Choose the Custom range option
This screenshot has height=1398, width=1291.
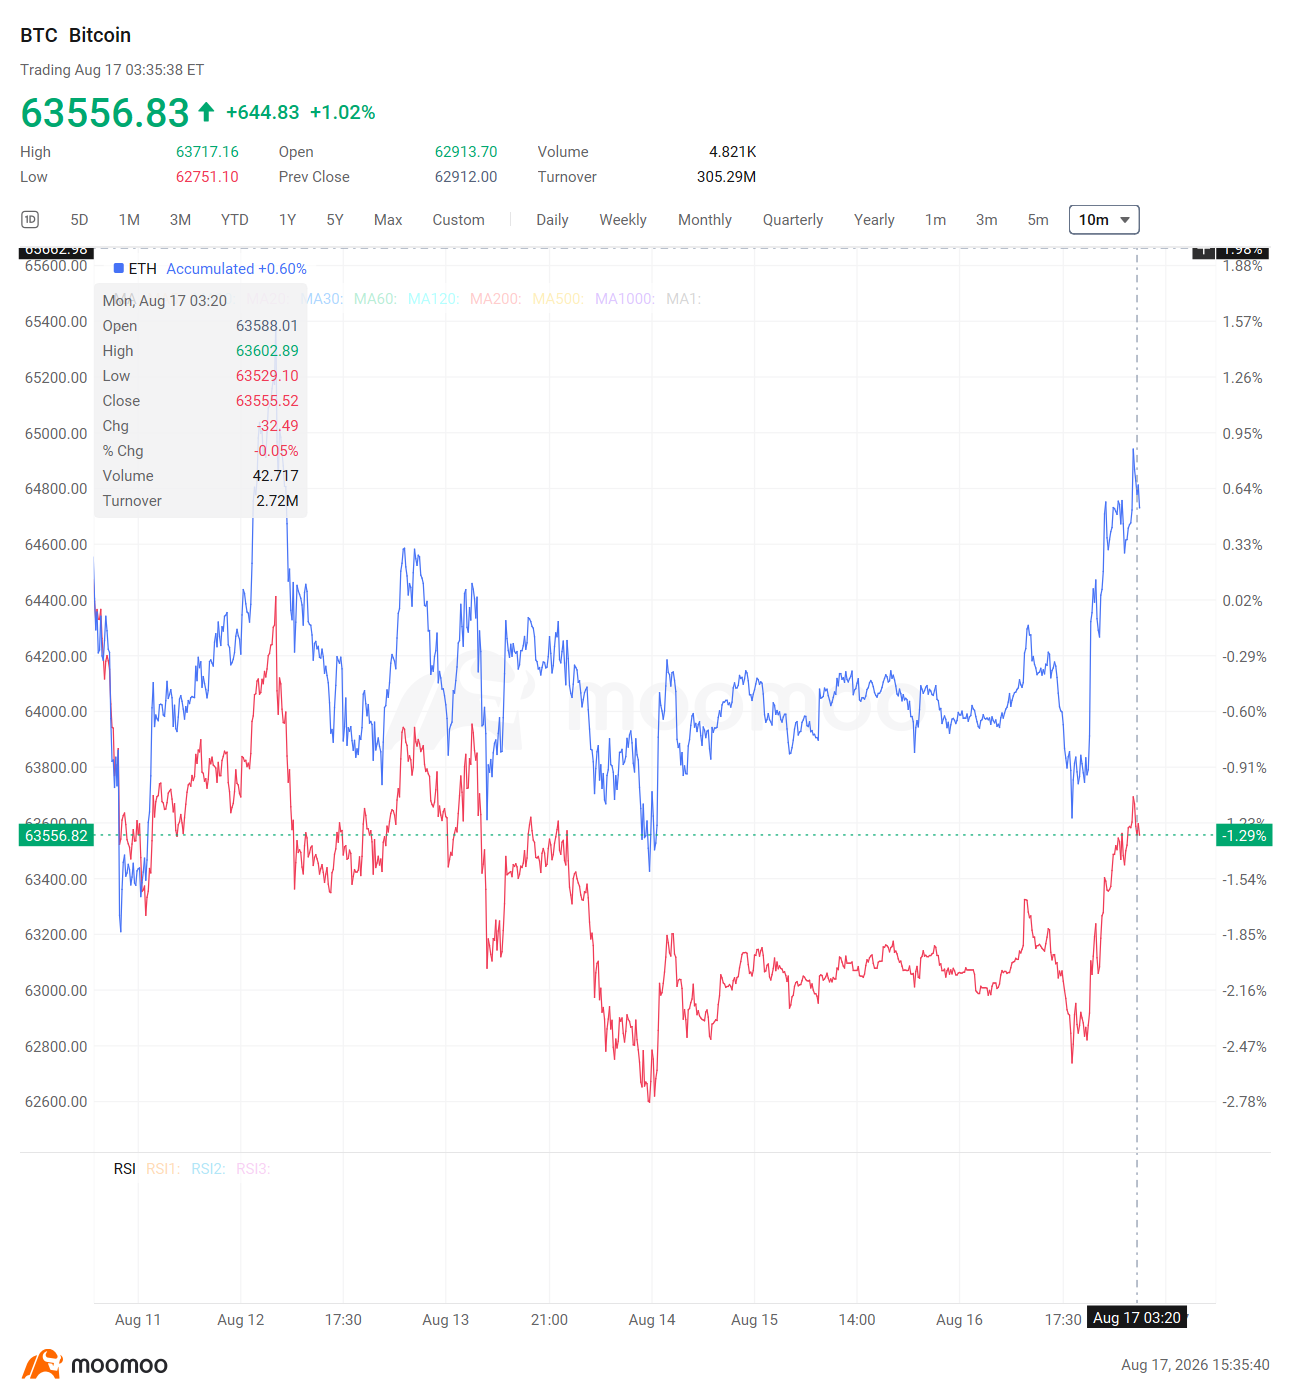pos(458,220)
